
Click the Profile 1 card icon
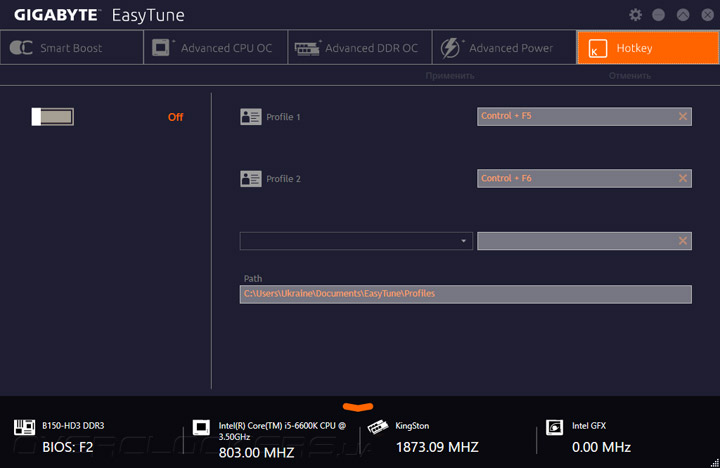click(251, 117)
